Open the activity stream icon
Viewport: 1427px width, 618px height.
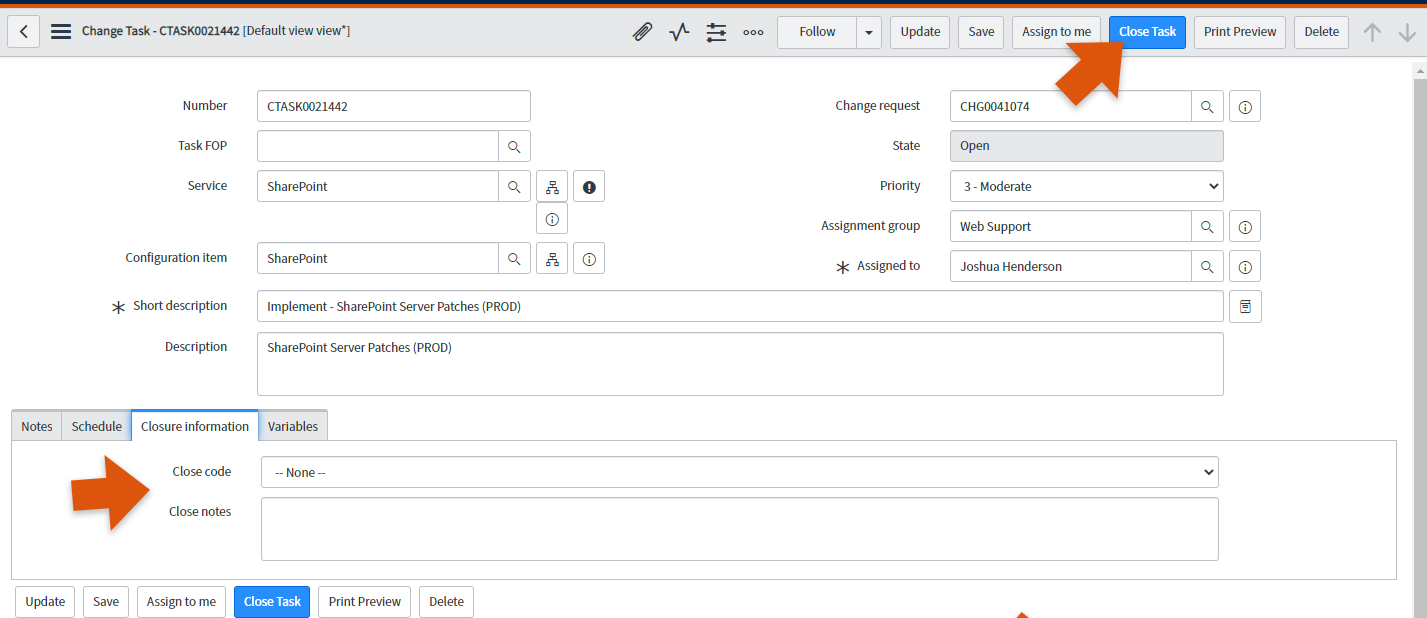click(680, 32)
